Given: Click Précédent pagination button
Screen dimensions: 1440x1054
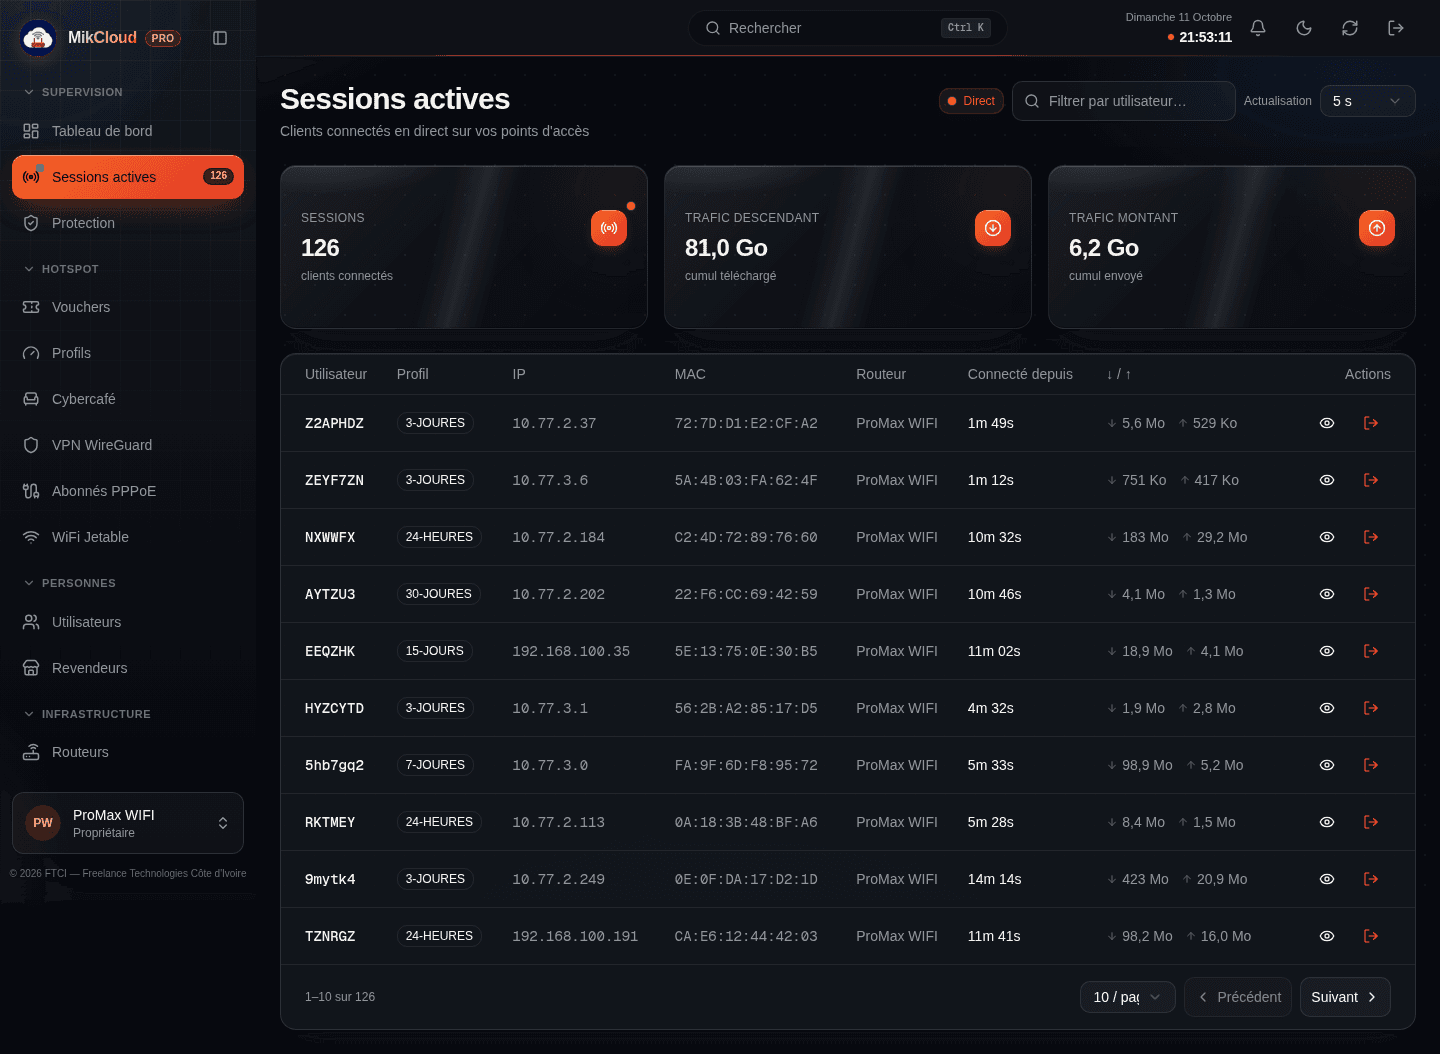Looking at the screenshot, I should pos(1238,997).
